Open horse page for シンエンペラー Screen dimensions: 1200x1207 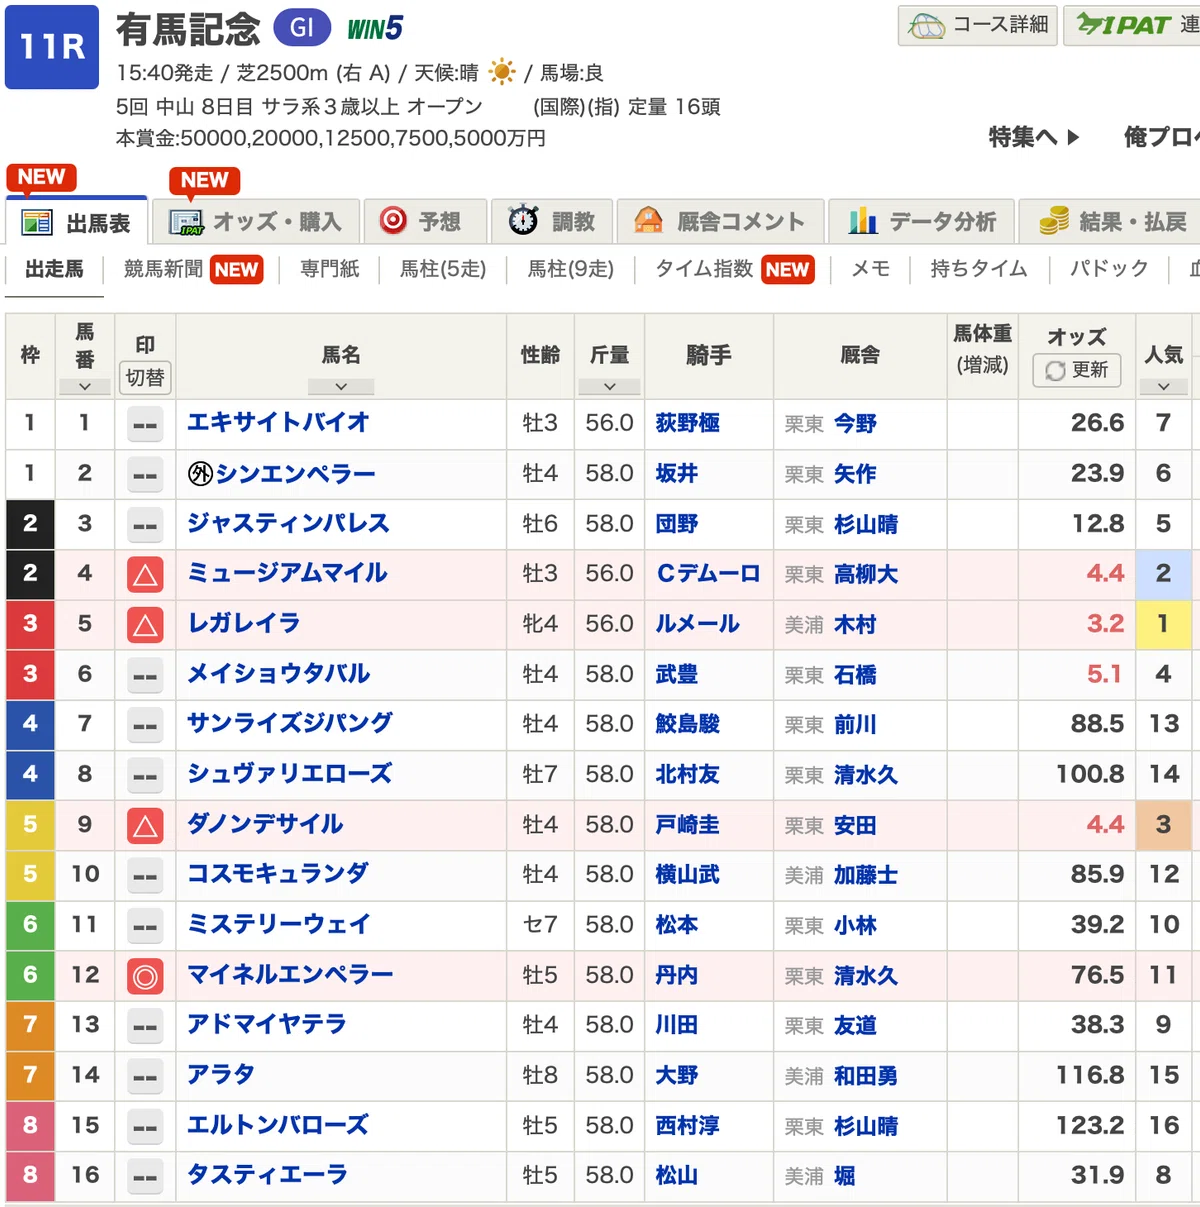click(x=296, y=473)
